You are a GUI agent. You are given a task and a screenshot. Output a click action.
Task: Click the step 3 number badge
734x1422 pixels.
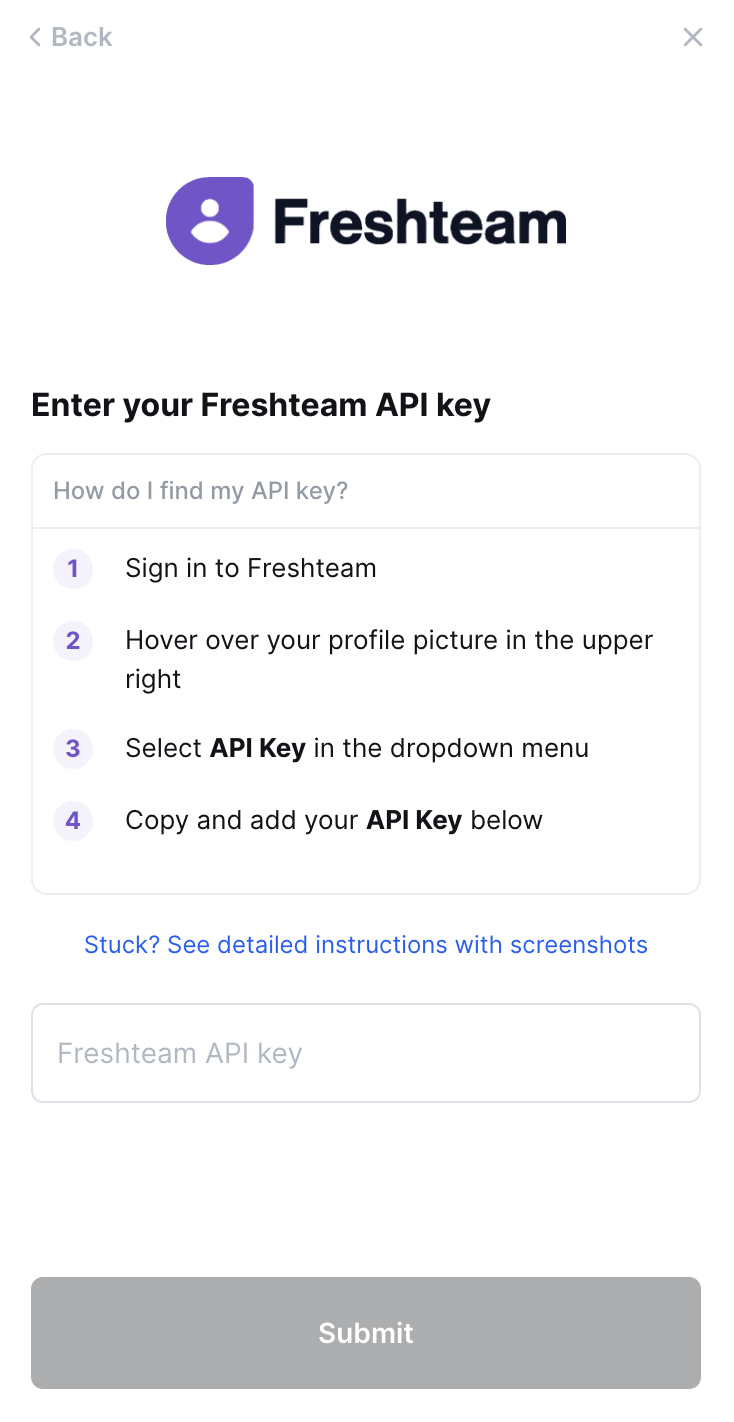(x=73, y=749)
